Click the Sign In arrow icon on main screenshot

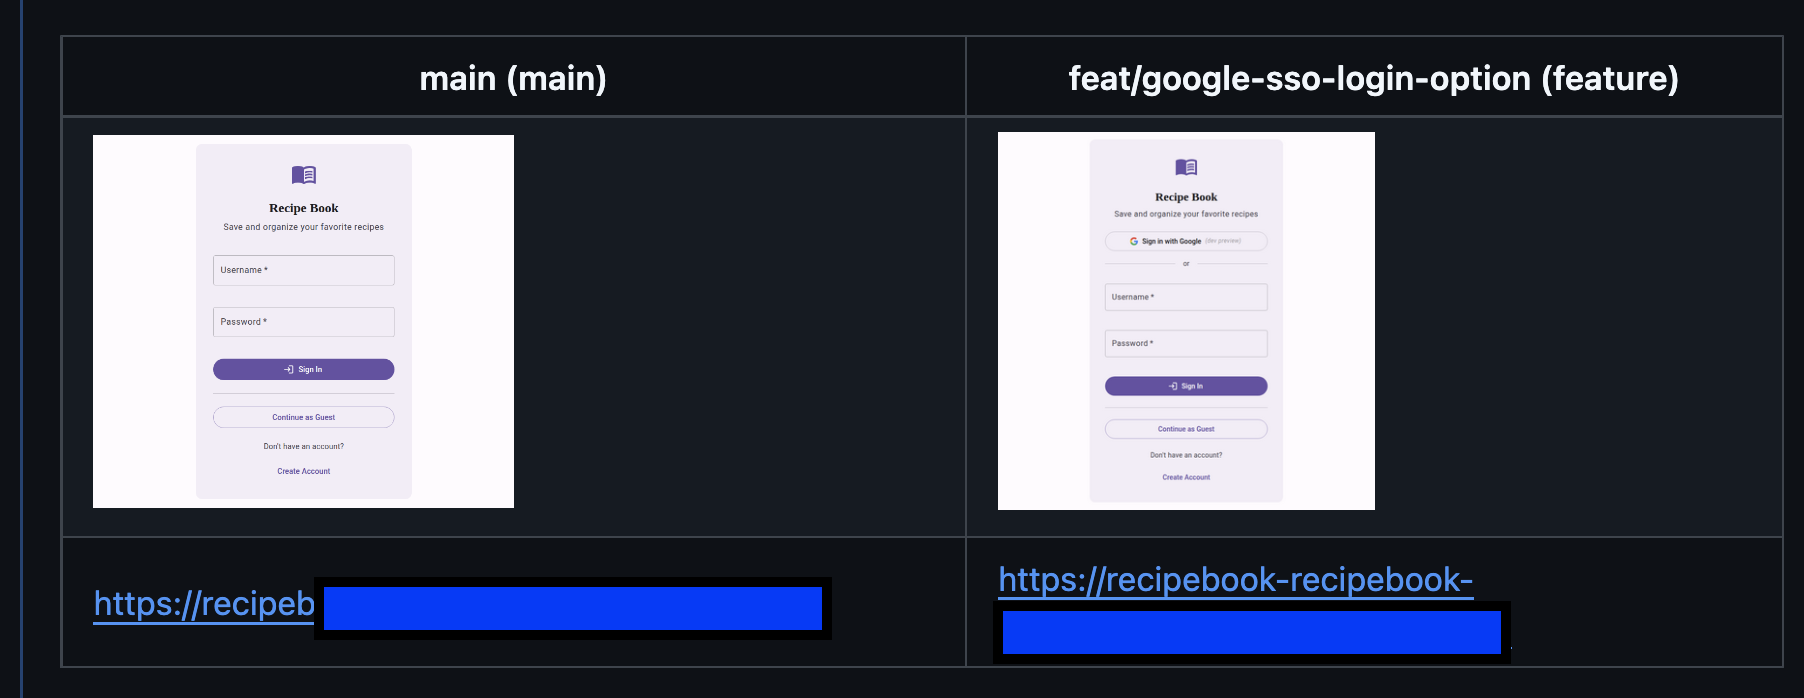coord(286,369)
